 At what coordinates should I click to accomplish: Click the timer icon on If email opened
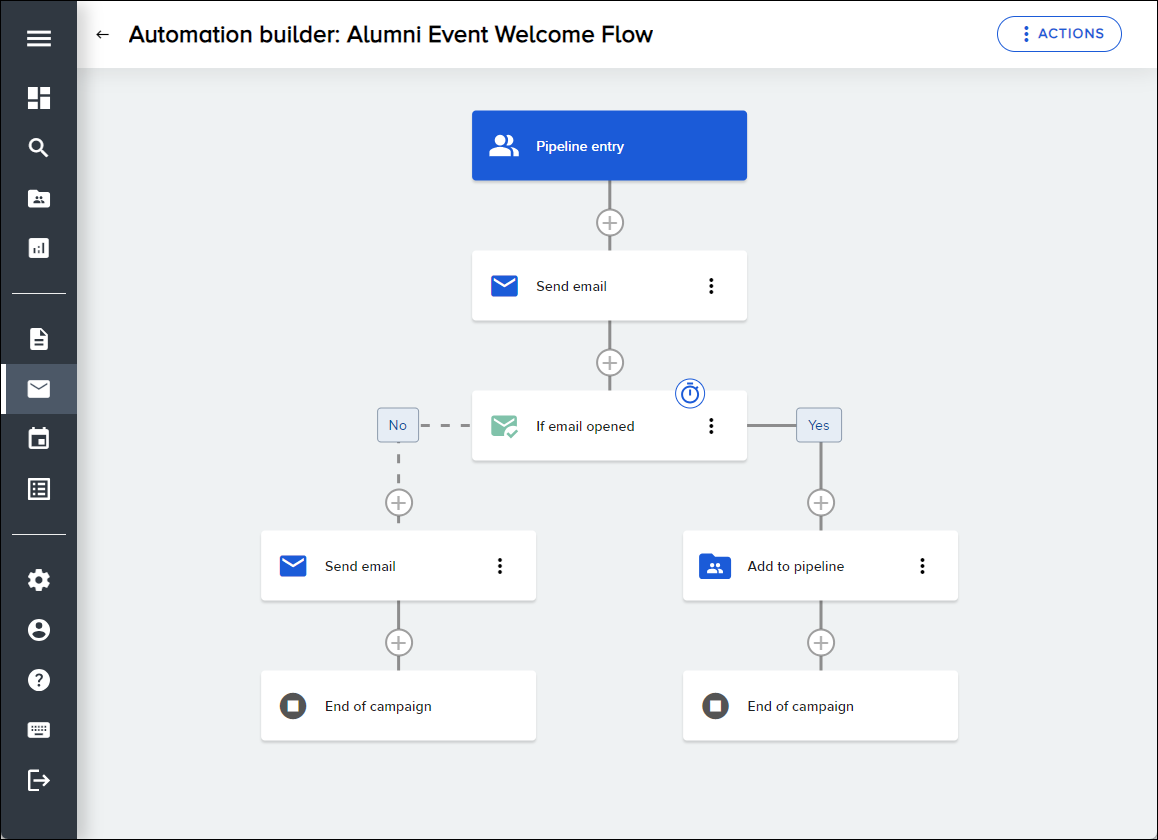(x=690, y=393)
